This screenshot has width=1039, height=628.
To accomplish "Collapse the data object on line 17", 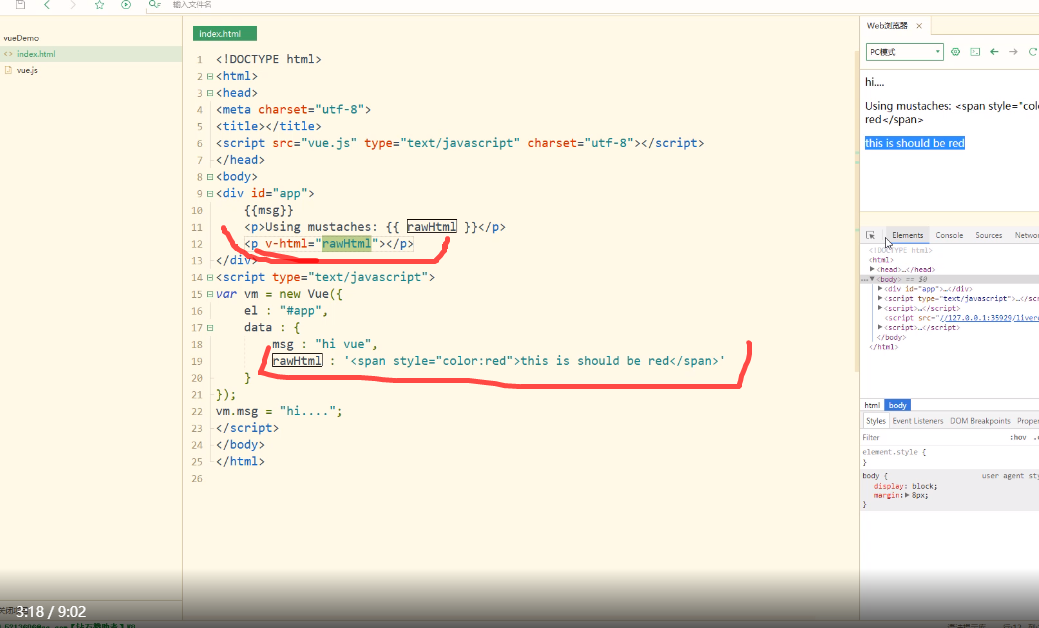I will (210, 327).
